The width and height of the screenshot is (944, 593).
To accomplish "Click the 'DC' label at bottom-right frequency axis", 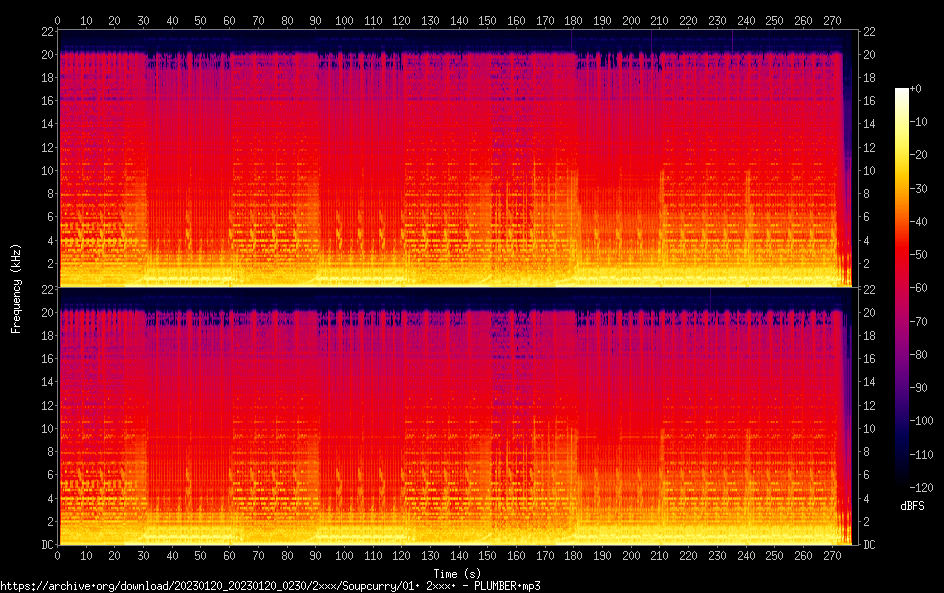I will pyautogui.click(x=870, y=544).
